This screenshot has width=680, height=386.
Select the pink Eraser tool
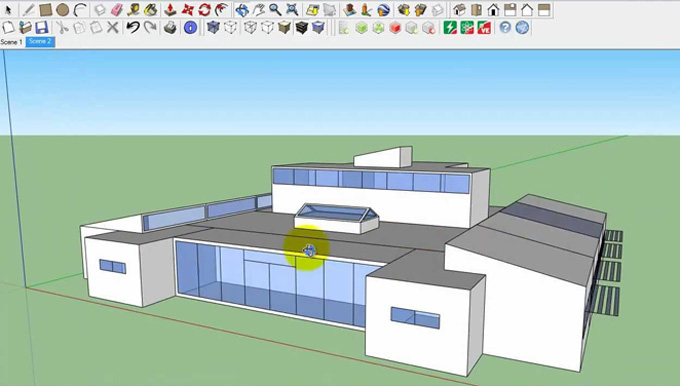pyautogui.click(x=117, y=10)
